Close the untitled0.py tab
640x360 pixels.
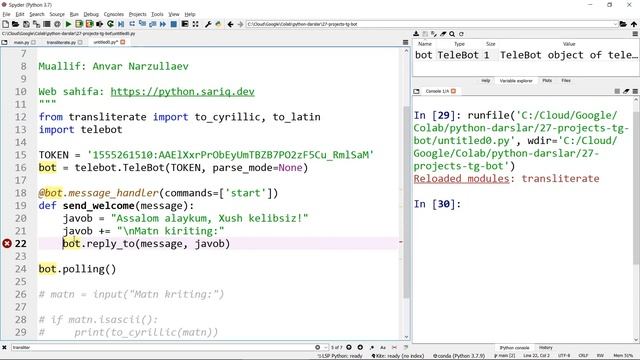(x=123, y=42)
